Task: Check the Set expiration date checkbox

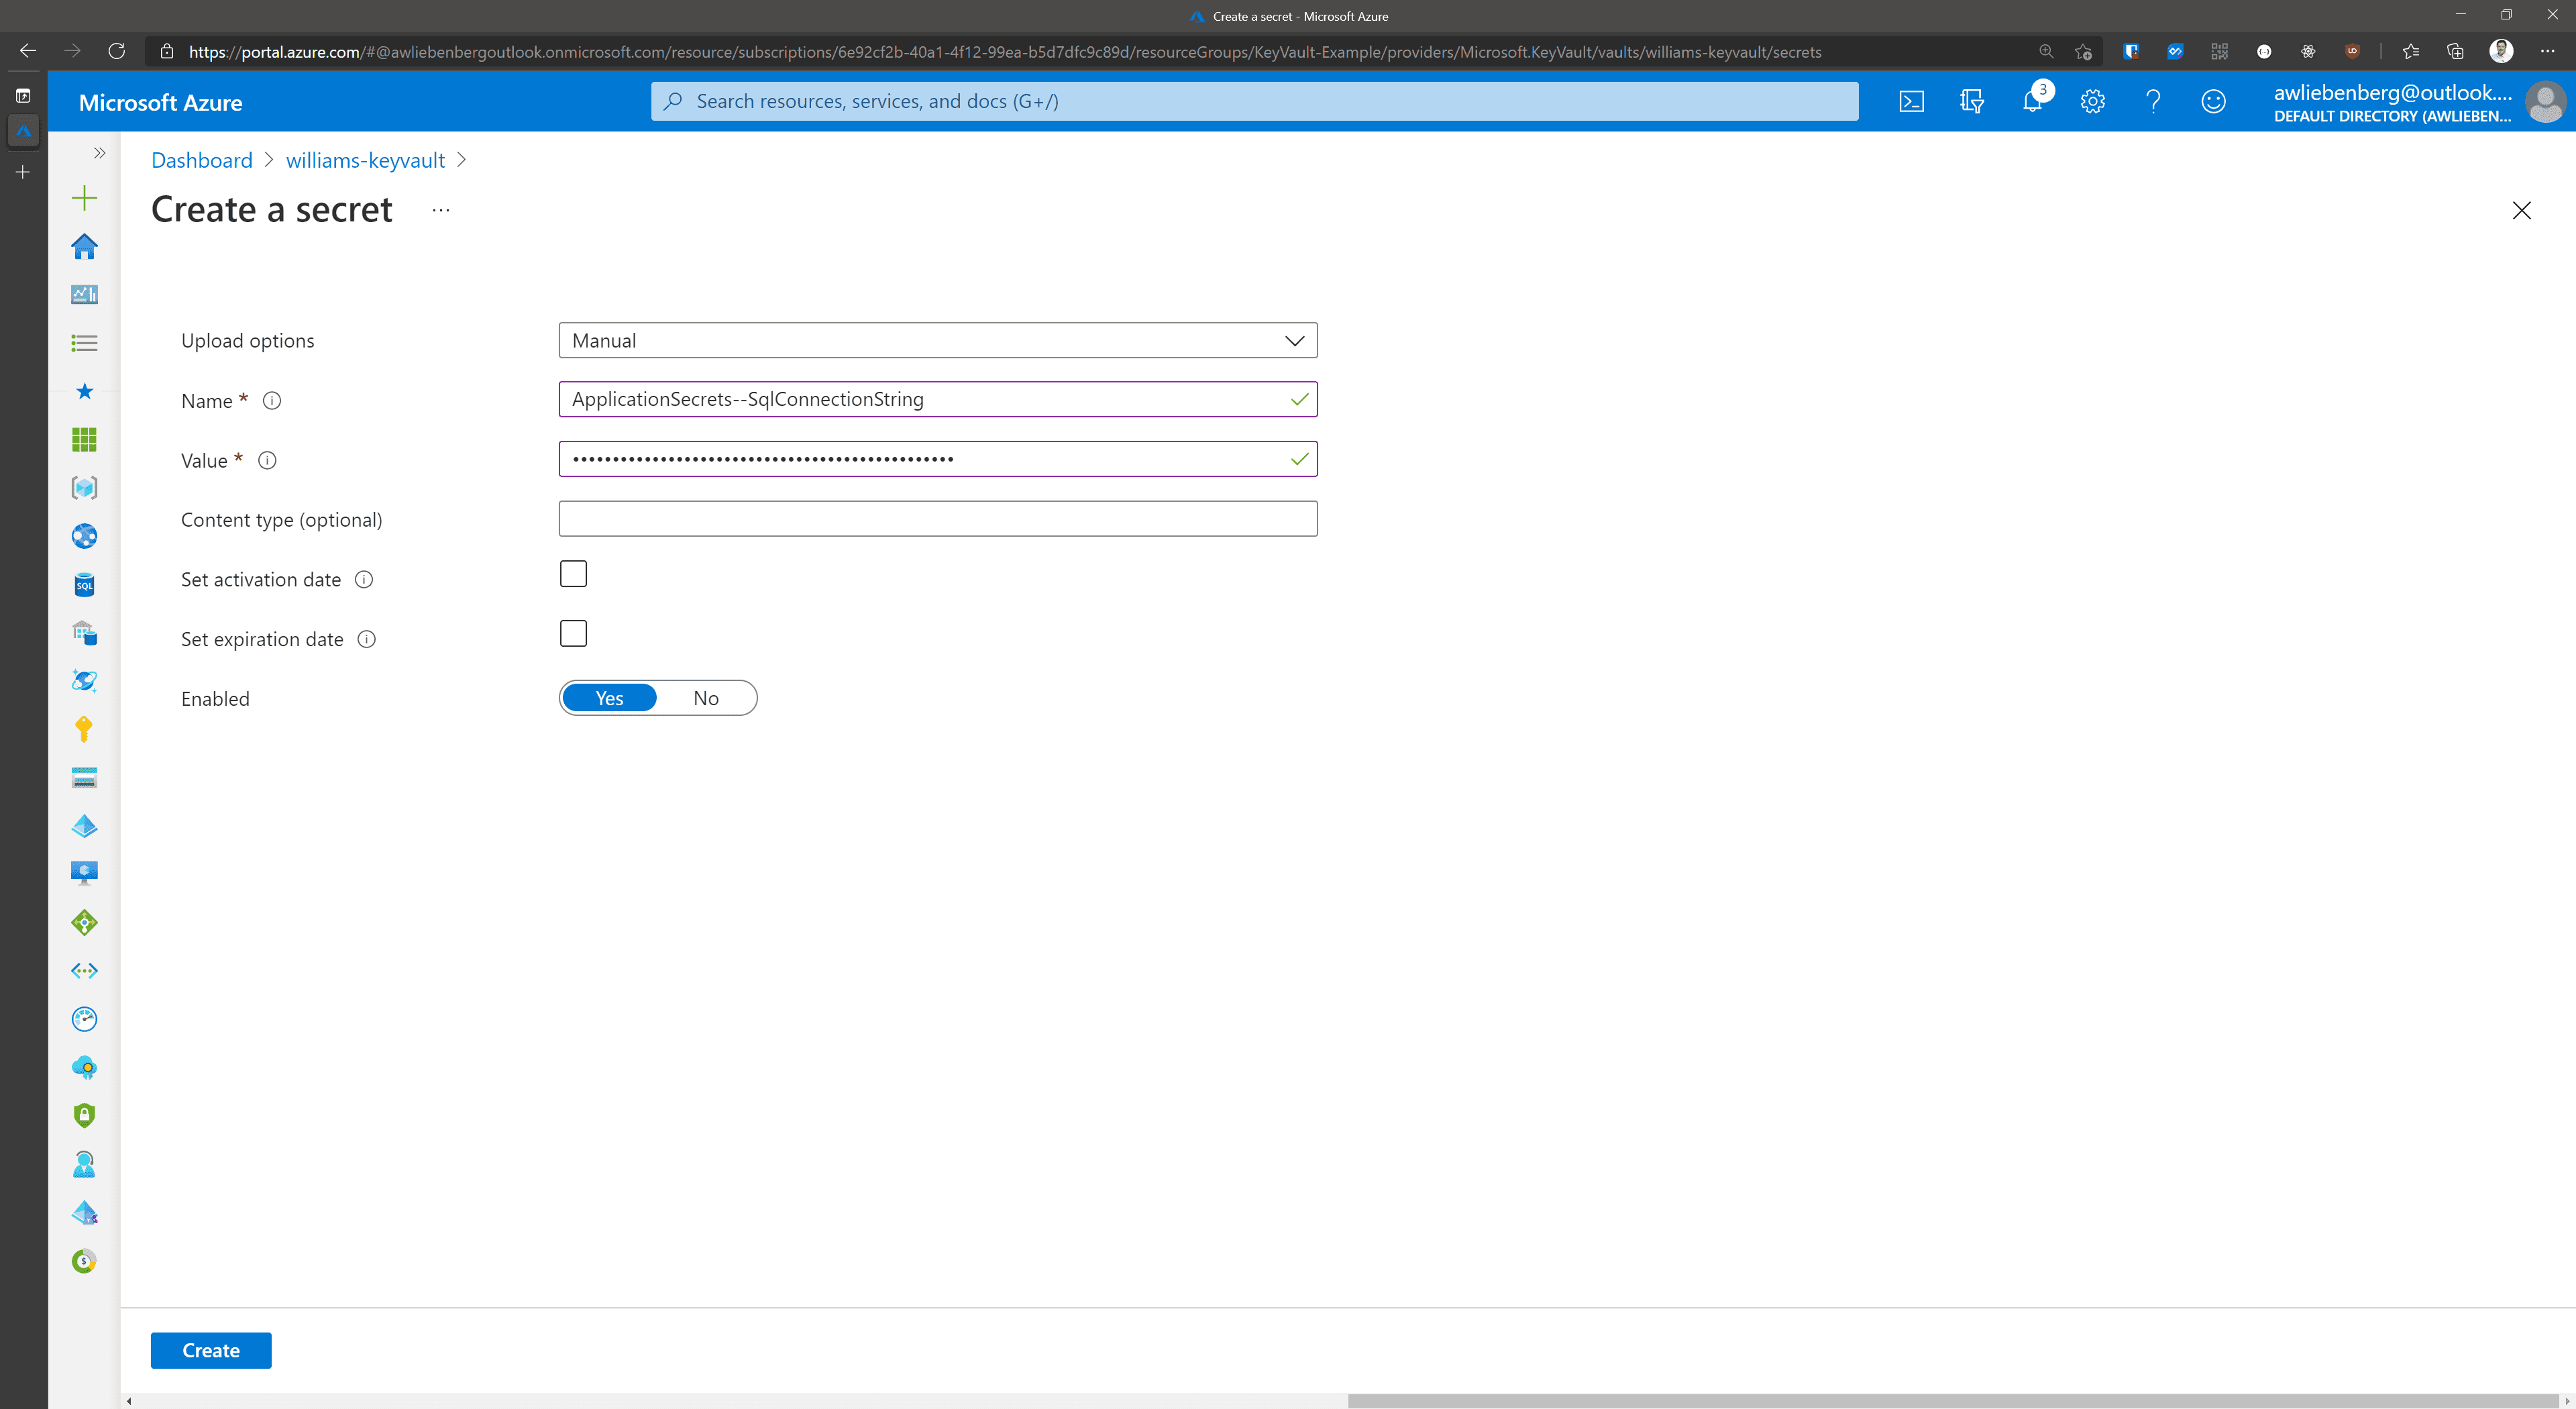Action: pos(573,634)
